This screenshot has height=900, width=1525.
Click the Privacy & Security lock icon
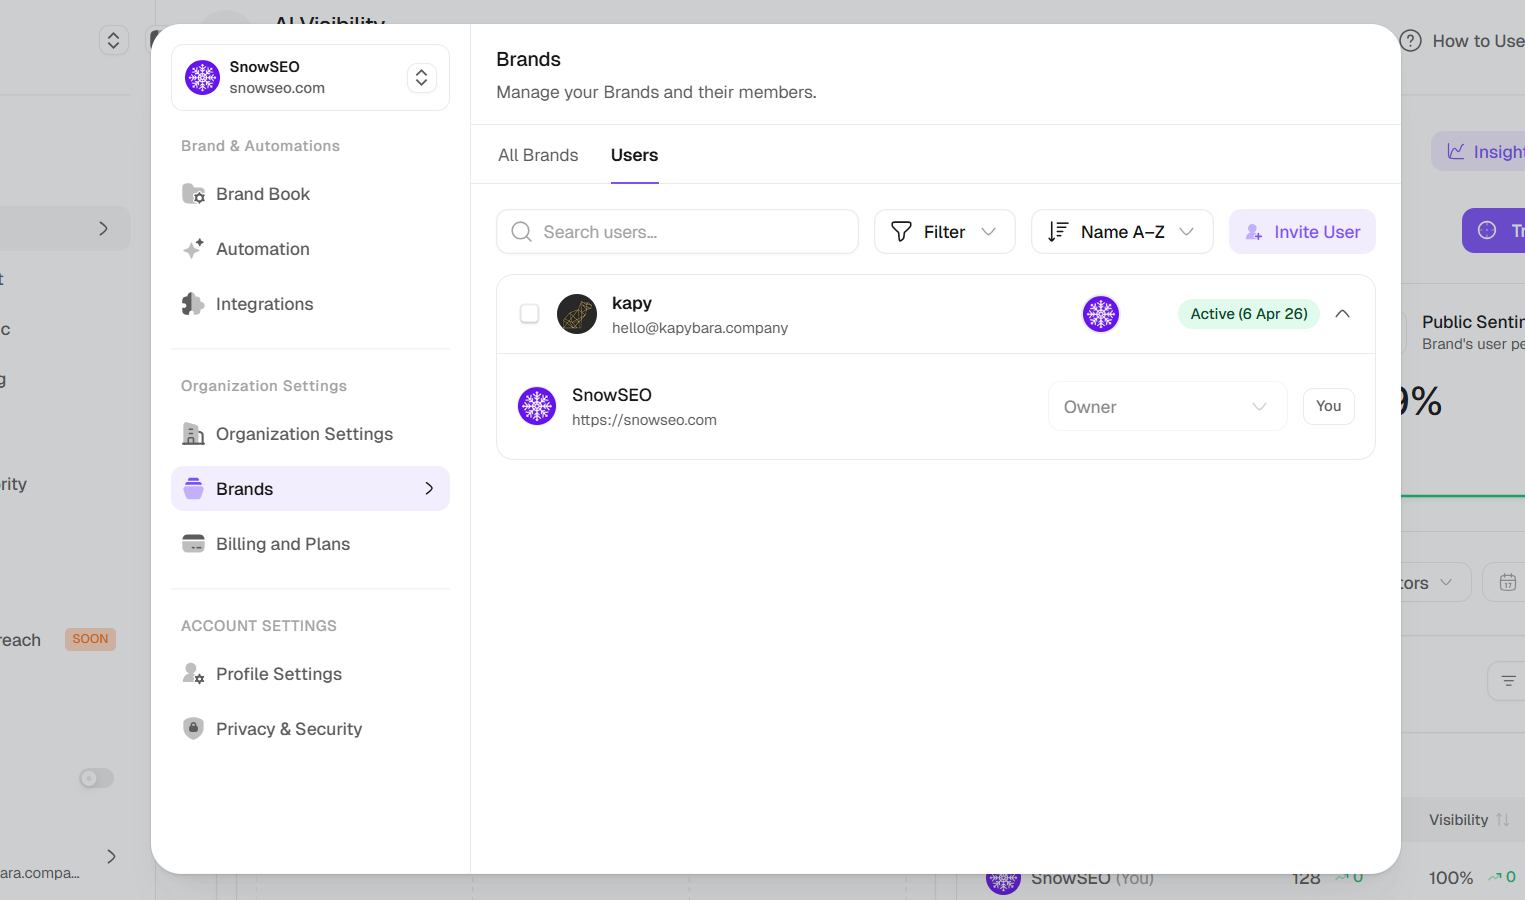point(193,728)
